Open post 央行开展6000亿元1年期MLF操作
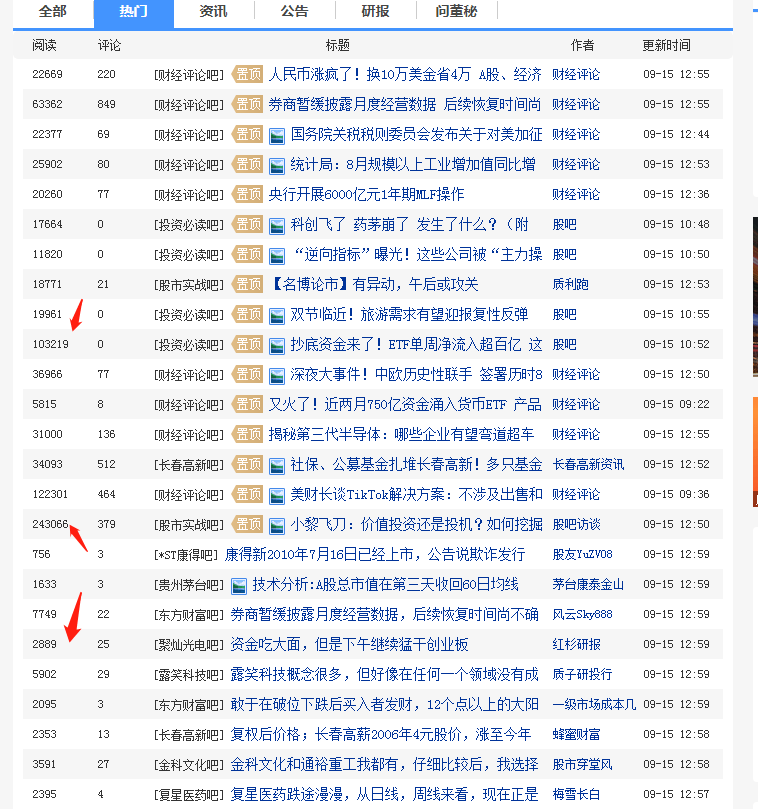Viewport: 758px width, 809px height. pos(366,194)
